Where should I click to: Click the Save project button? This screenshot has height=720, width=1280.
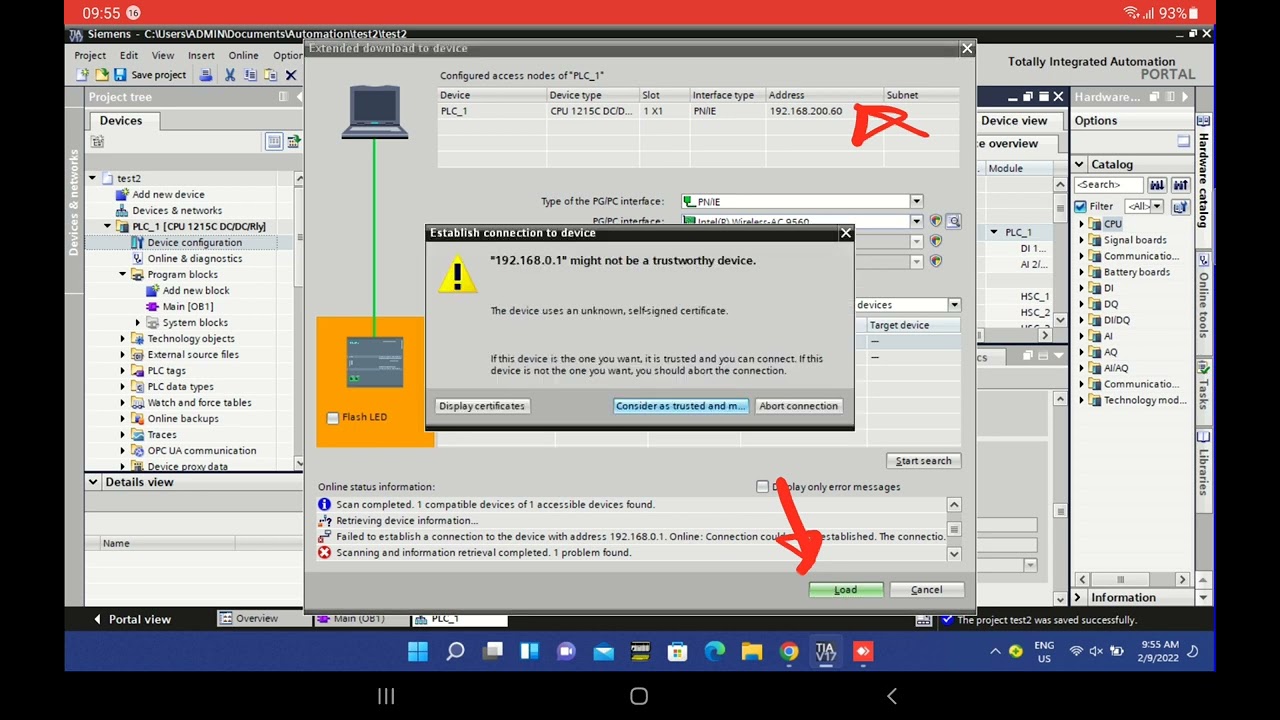150,75
